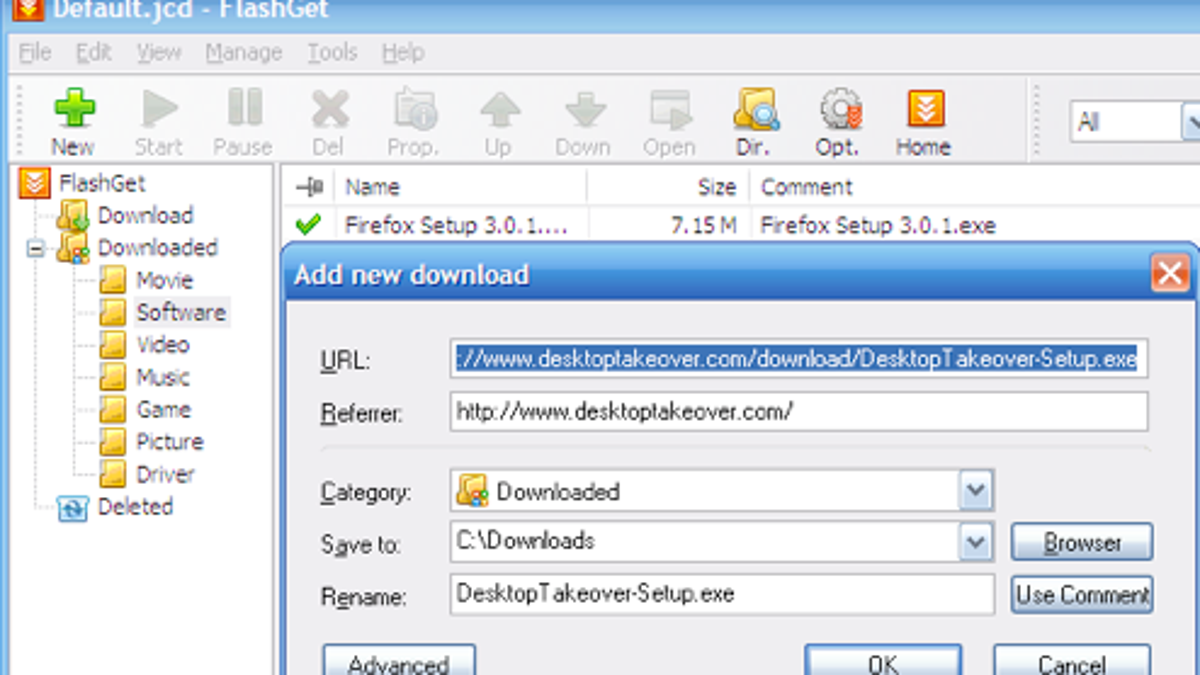1200x675 pixels.
Task: Click the Open toolbar icon
Action: [x=669, y=122]
